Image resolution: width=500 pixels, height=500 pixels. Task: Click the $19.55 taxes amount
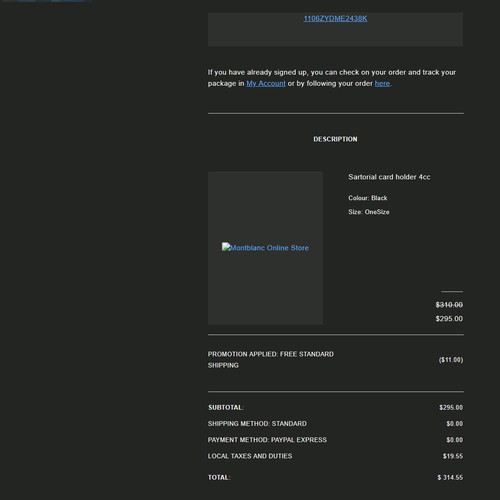click(453, 456)
